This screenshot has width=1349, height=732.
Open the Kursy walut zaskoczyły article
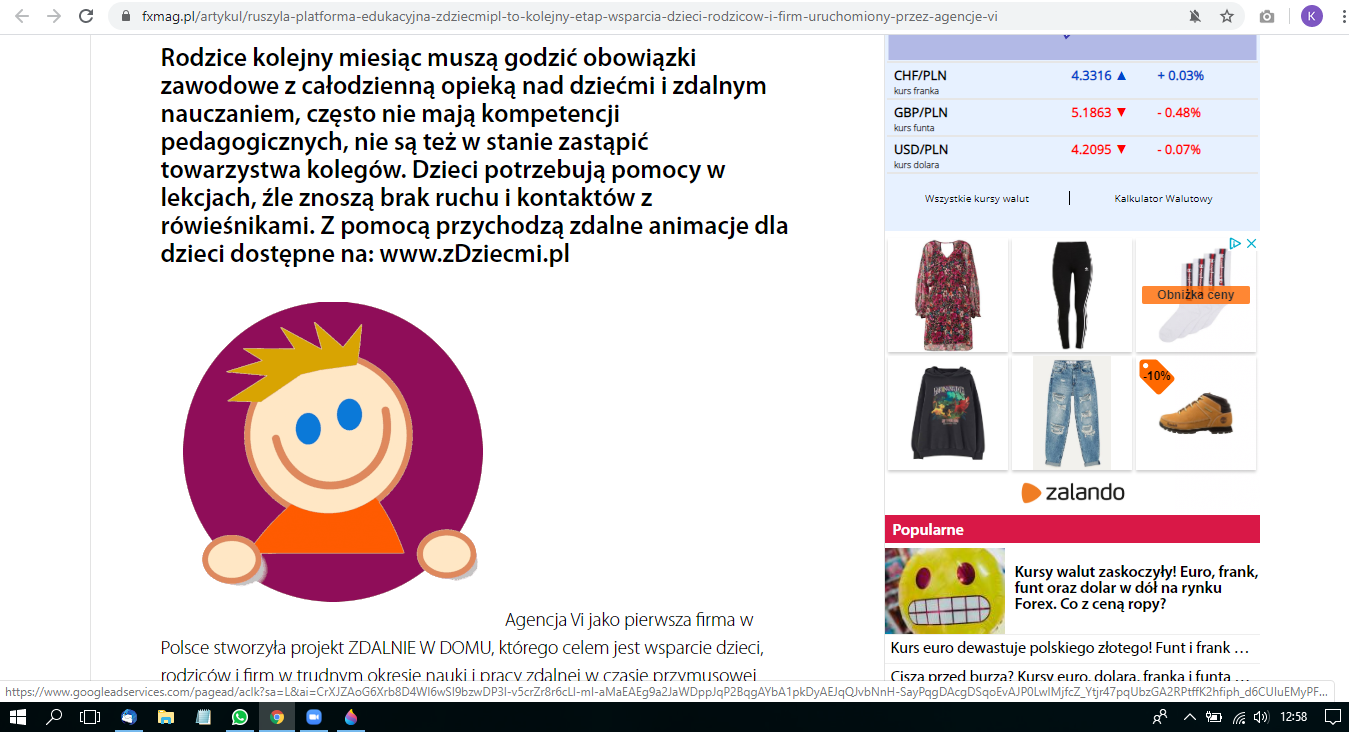tap(1135, 588)
